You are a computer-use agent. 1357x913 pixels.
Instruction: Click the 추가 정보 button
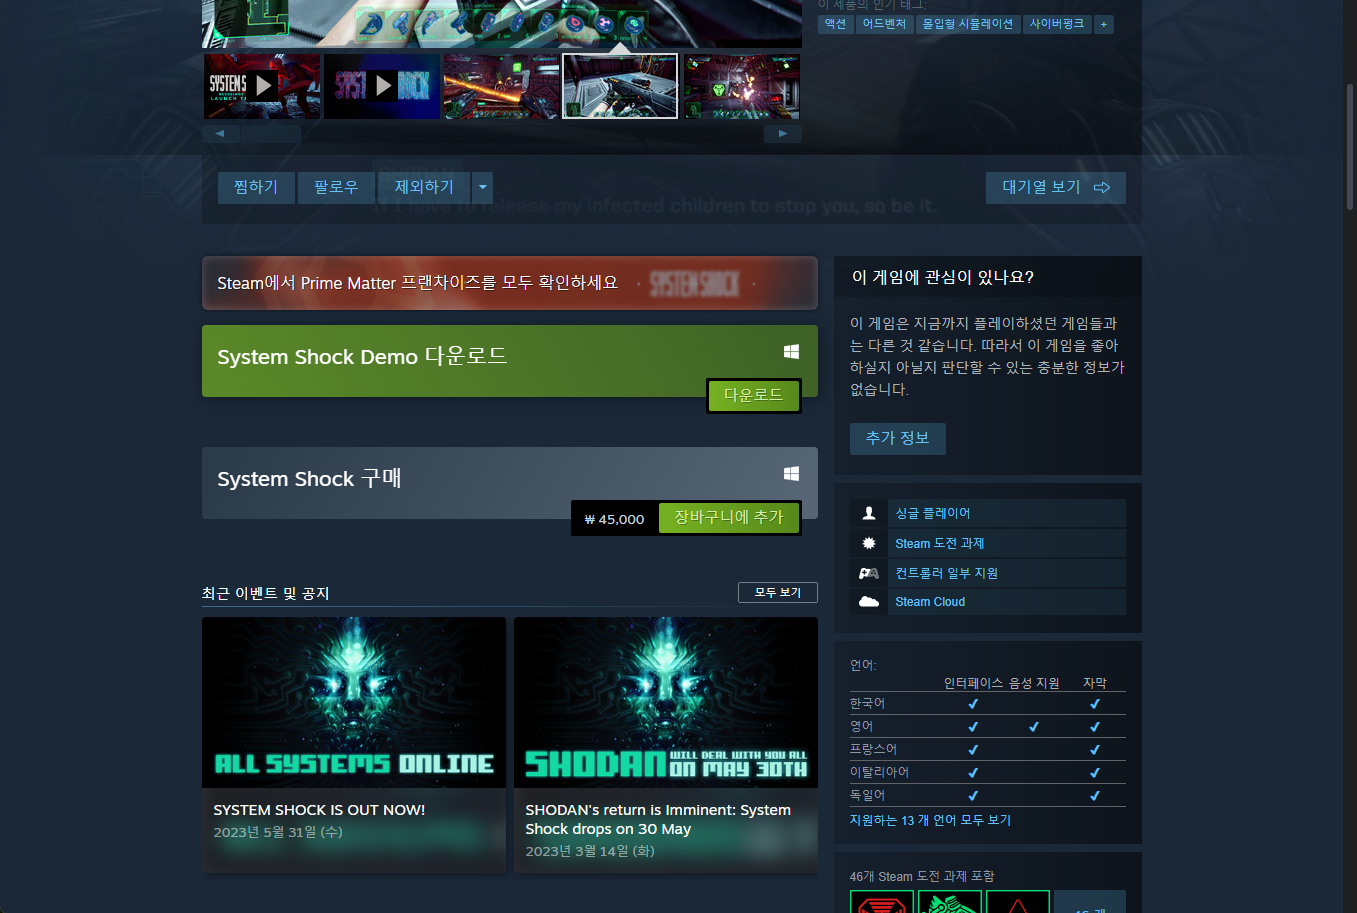click(x=898, y=438)
